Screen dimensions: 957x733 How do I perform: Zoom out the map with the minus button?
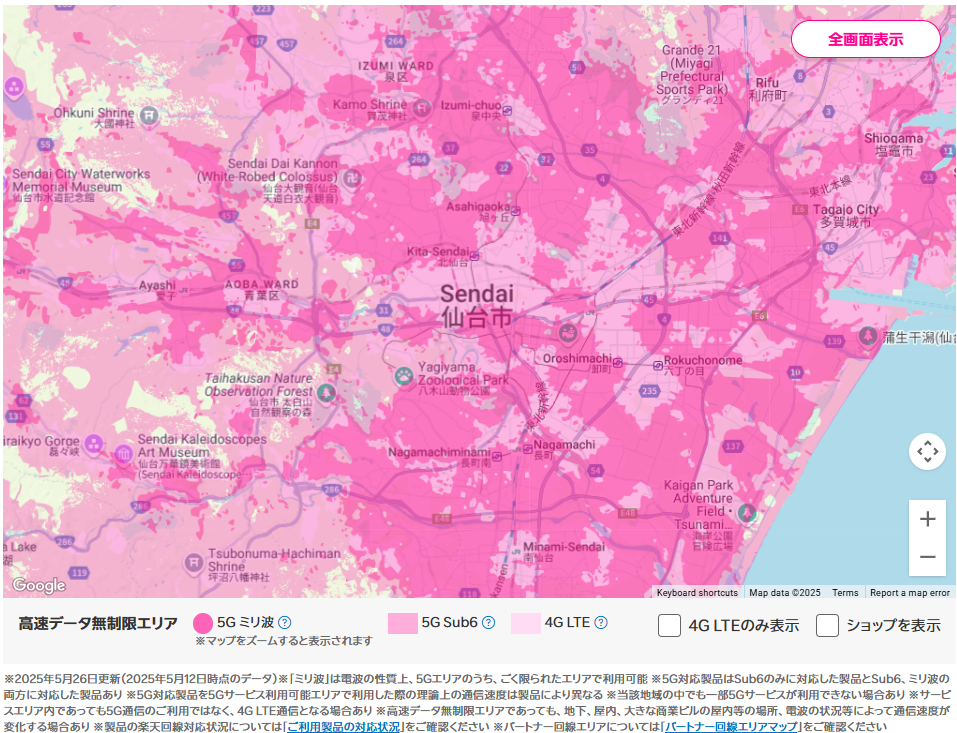pos(927,557)
